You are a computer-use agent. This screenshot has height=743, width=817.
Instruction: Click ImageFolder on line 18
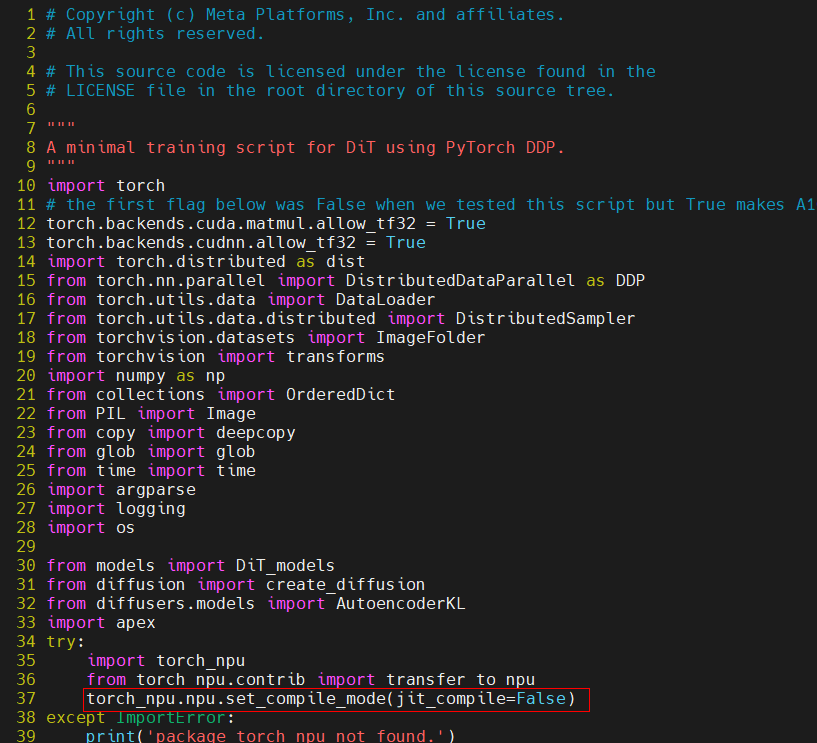point(430,338)
